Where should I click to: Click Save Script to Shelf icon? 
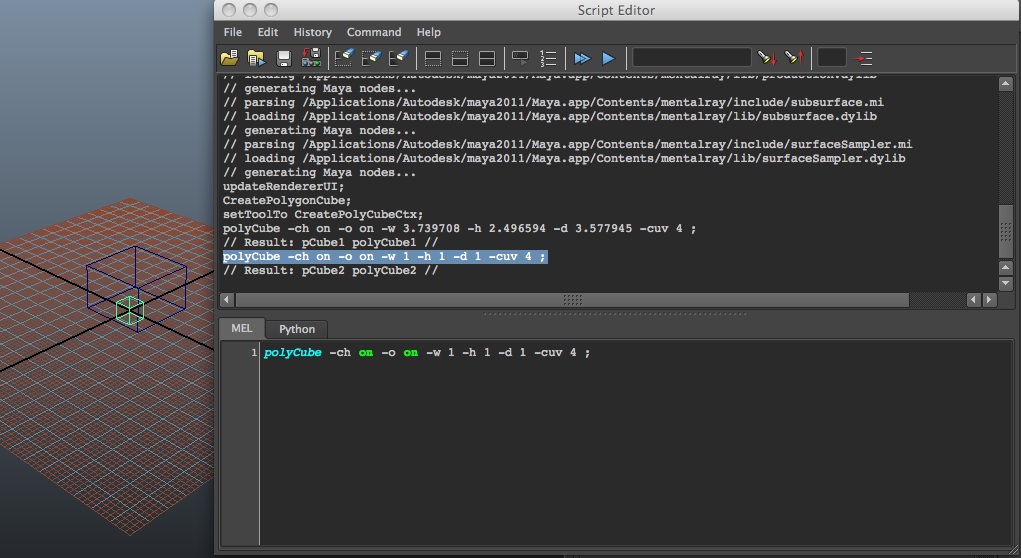pyautogui.click(x=310, y=58)
